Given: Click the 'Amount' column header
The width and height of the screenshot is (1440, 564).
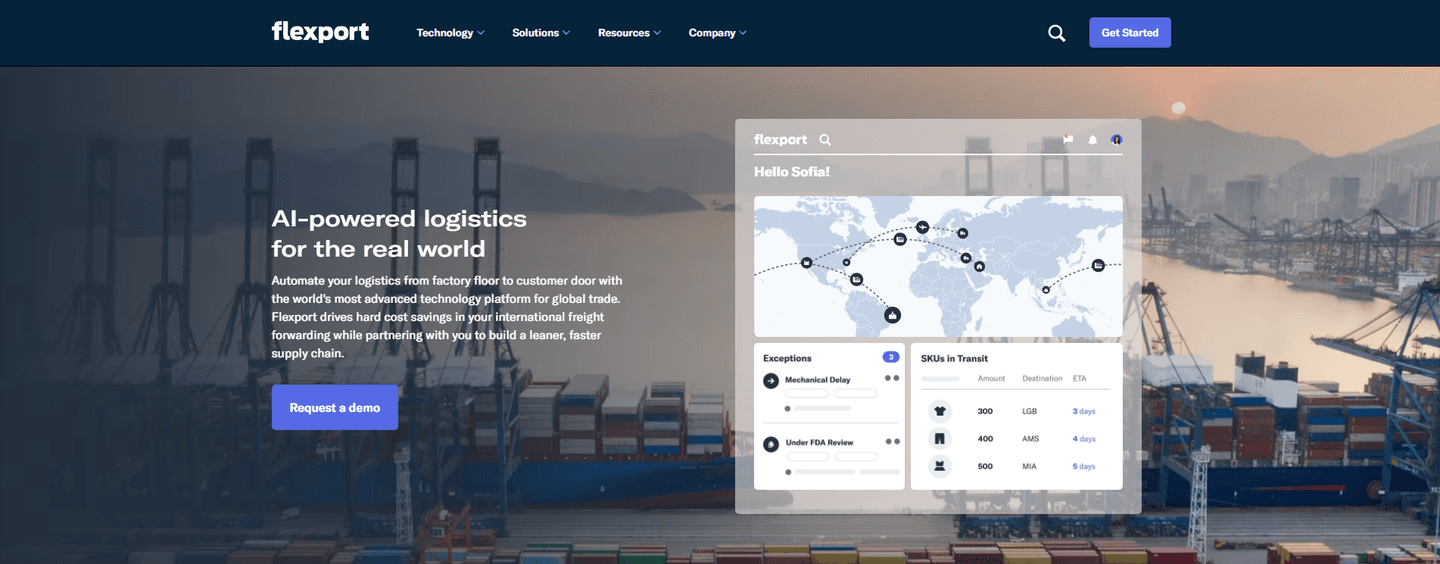Looking at the screenshot, I should coord(991,379).
